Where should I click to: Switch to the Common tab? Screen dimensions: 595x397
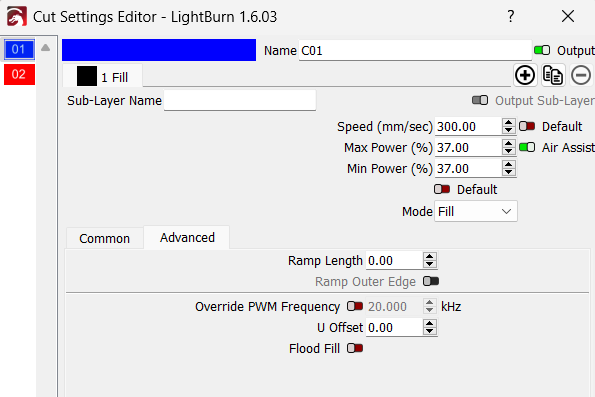point(105,238)
